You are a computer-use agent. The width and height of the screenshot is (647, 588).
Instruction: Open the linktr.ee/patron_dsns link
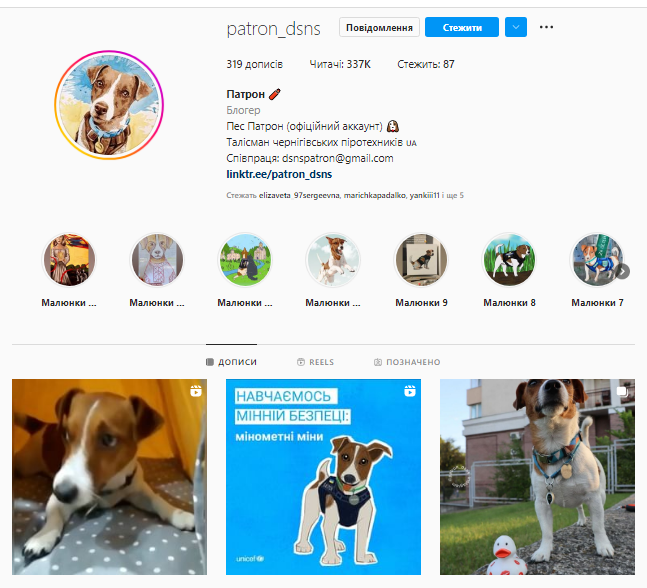tap(279, 174)
